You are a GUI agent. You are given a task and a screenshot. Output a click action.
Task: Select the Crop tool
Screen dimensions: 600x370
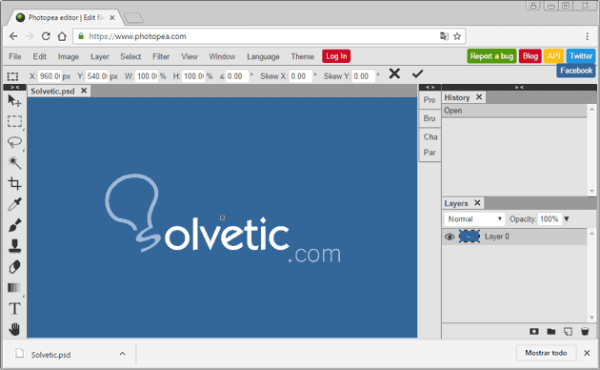[15, 183]
